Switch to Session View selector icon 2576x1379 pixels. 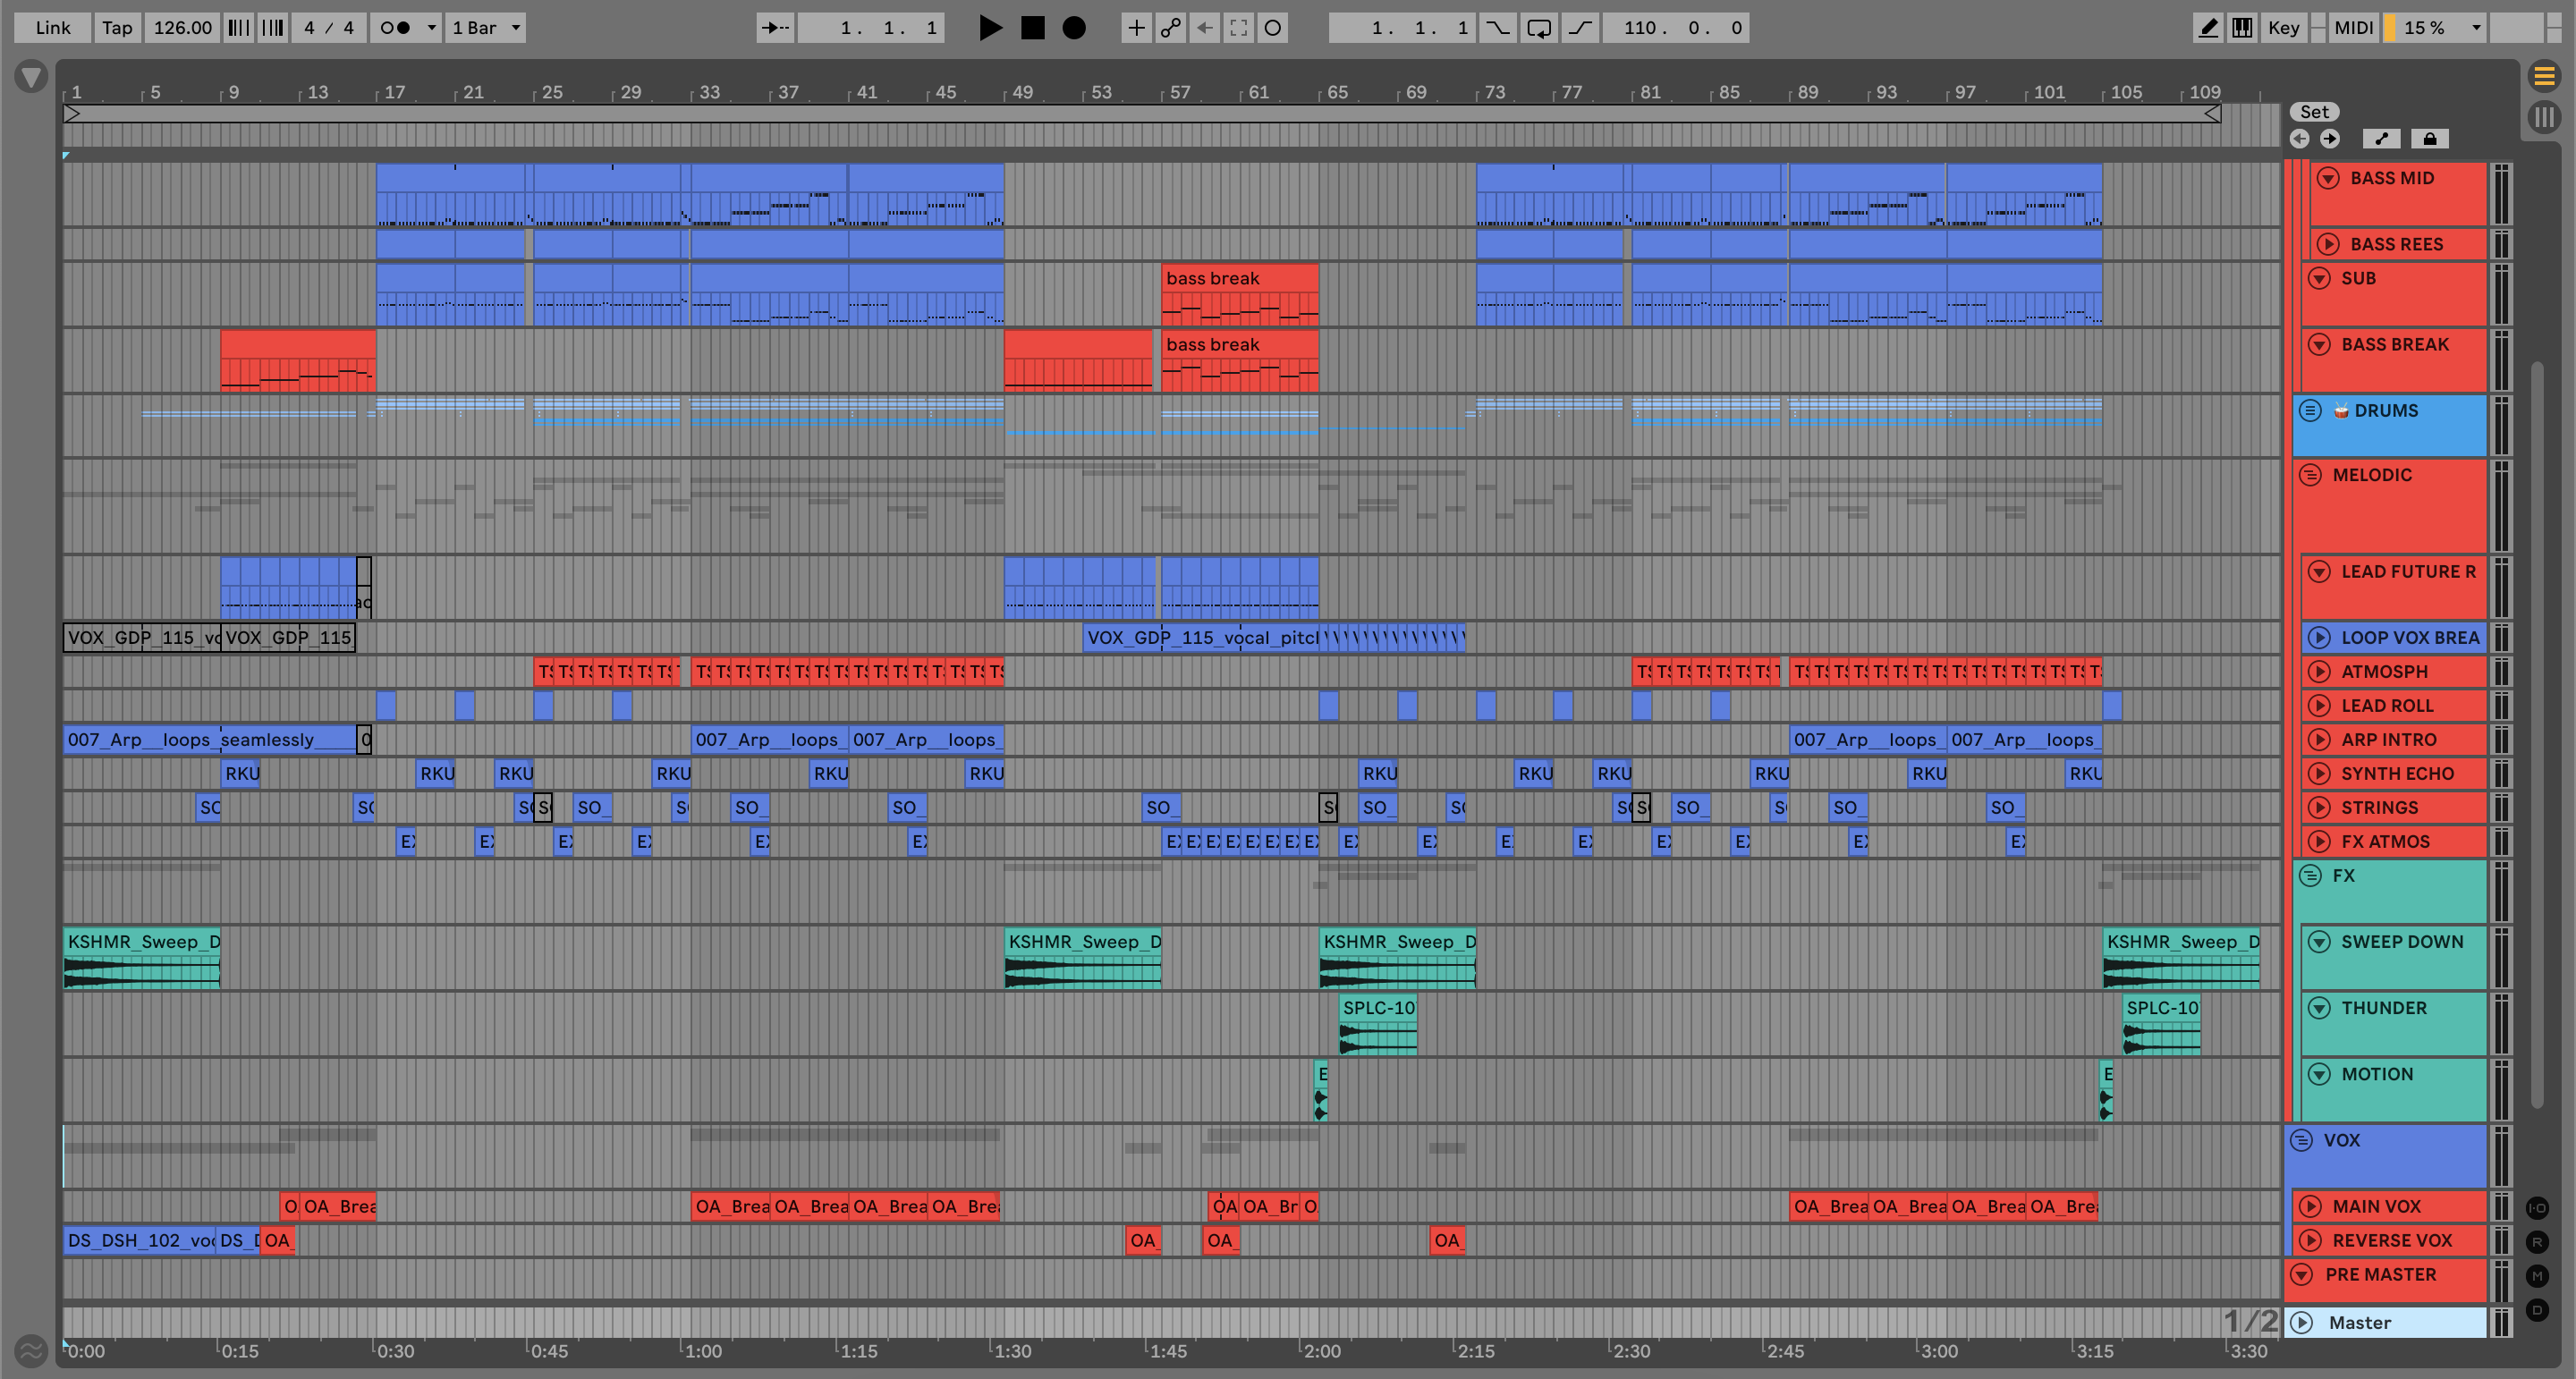(2544, 116)
